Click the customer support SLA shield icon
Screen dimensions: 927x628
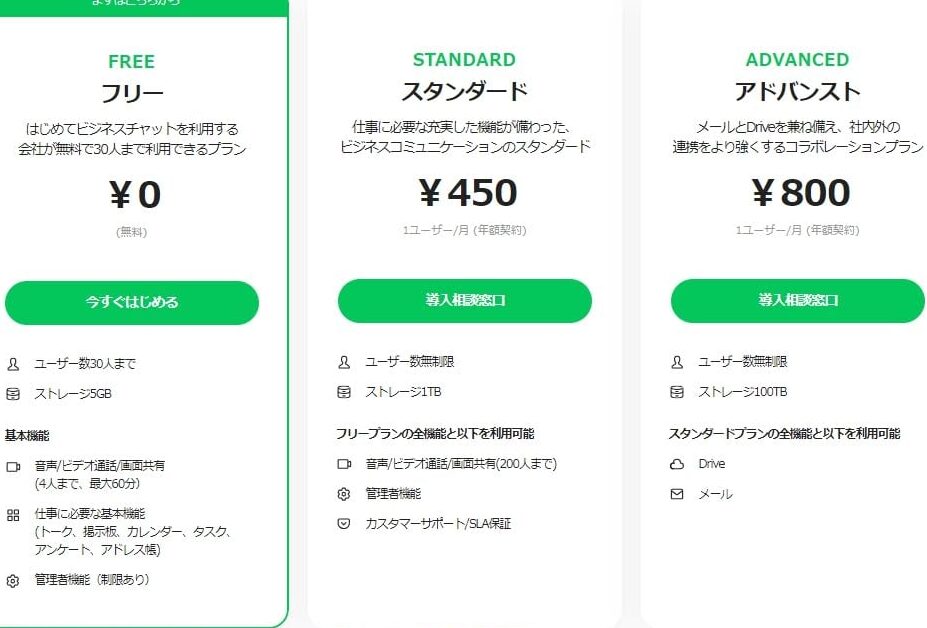(344, 524)
